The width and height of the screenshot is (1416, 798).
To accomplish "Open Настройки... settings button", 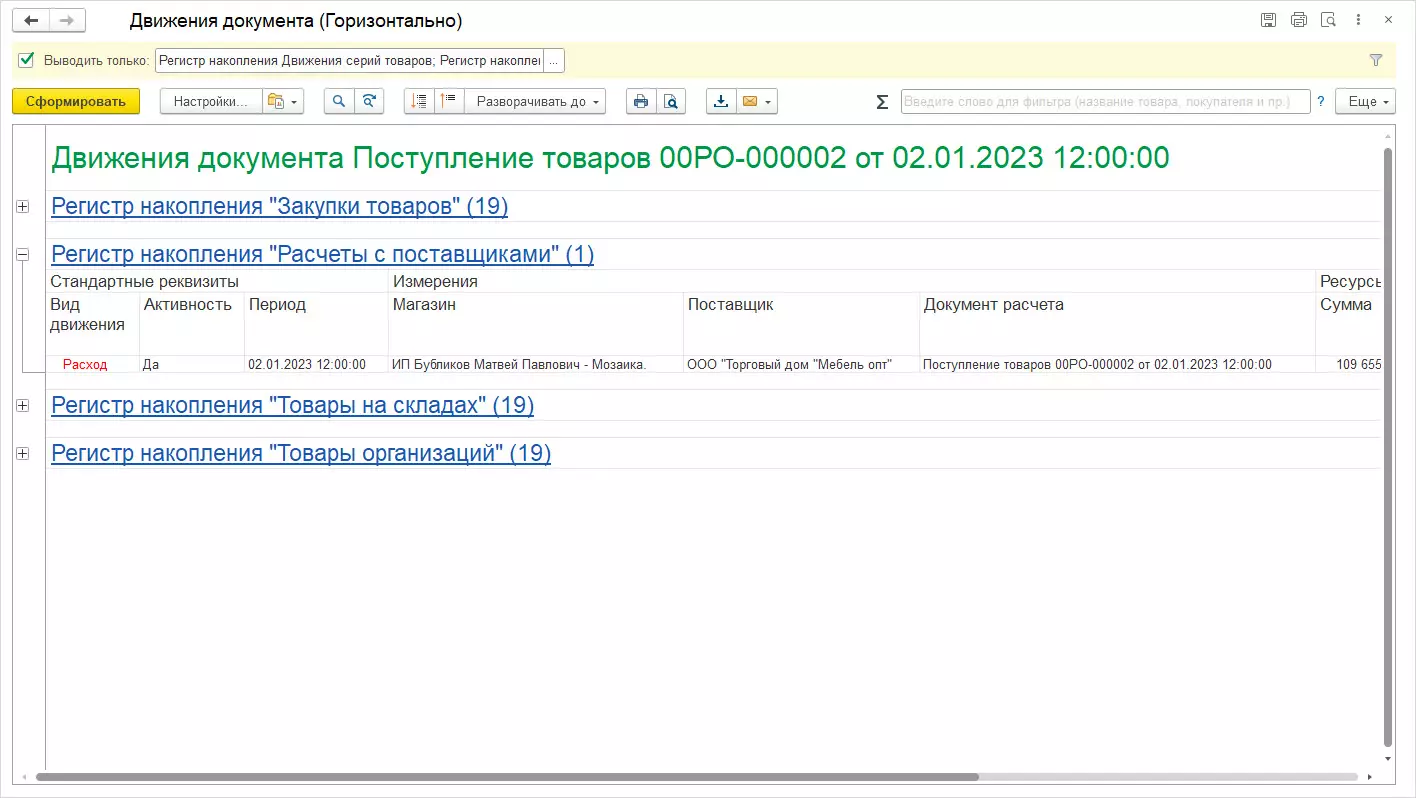I will [211, 101].
